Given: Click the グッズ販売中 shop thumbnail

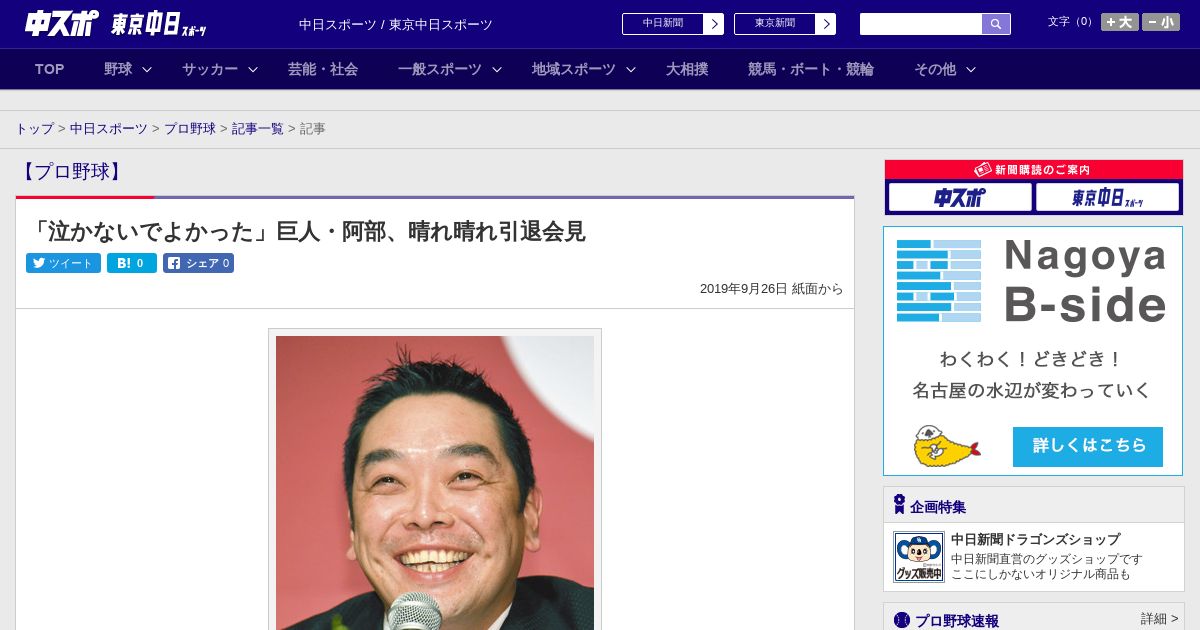Looking at the screenshot, I should point(919,557).
